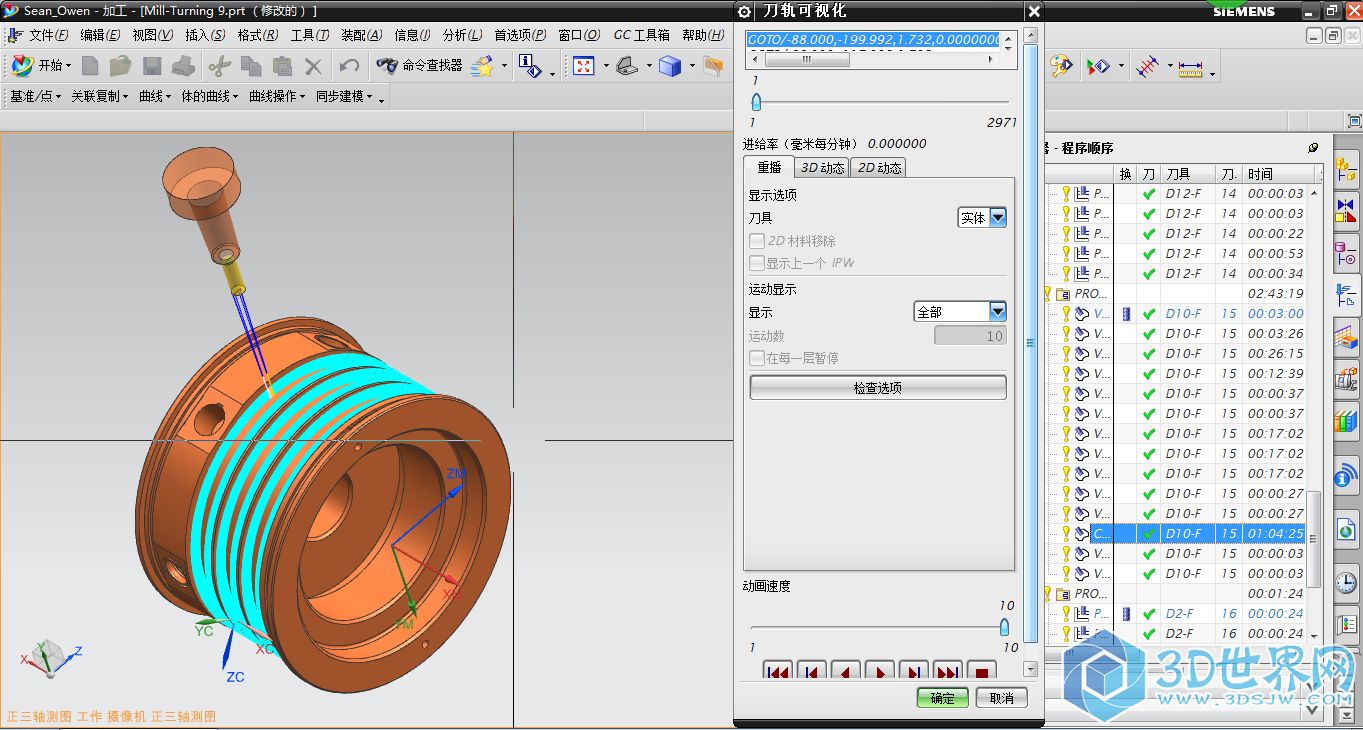Image resolution: width=1363 pixels, height=730 pixels.
Task: Click the Fit view icon
Action: 584,66
